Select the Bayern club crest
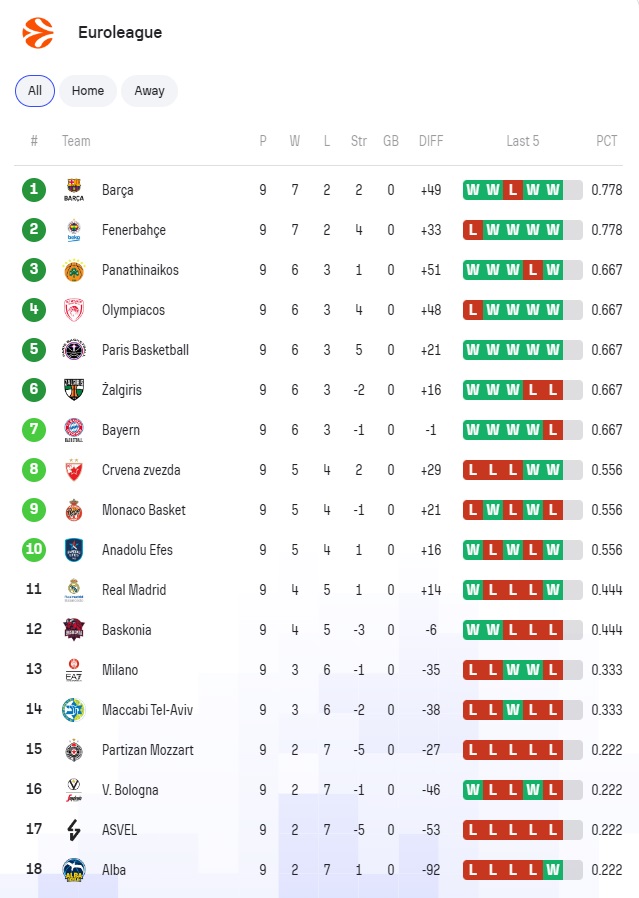Image resolution: width=639 pixels, height=898 pixels. 74,430
